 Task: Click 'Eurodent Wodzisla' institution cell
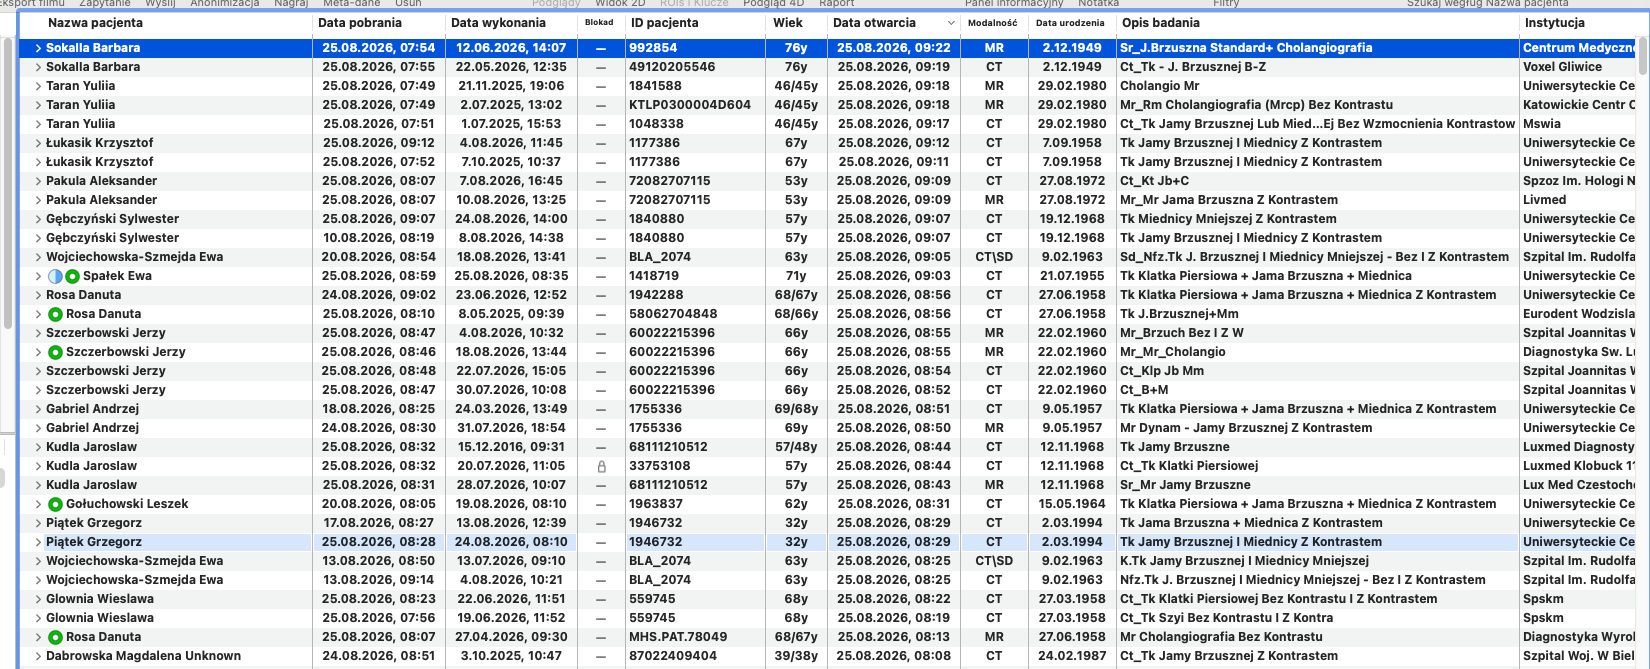coord(1579,314)
